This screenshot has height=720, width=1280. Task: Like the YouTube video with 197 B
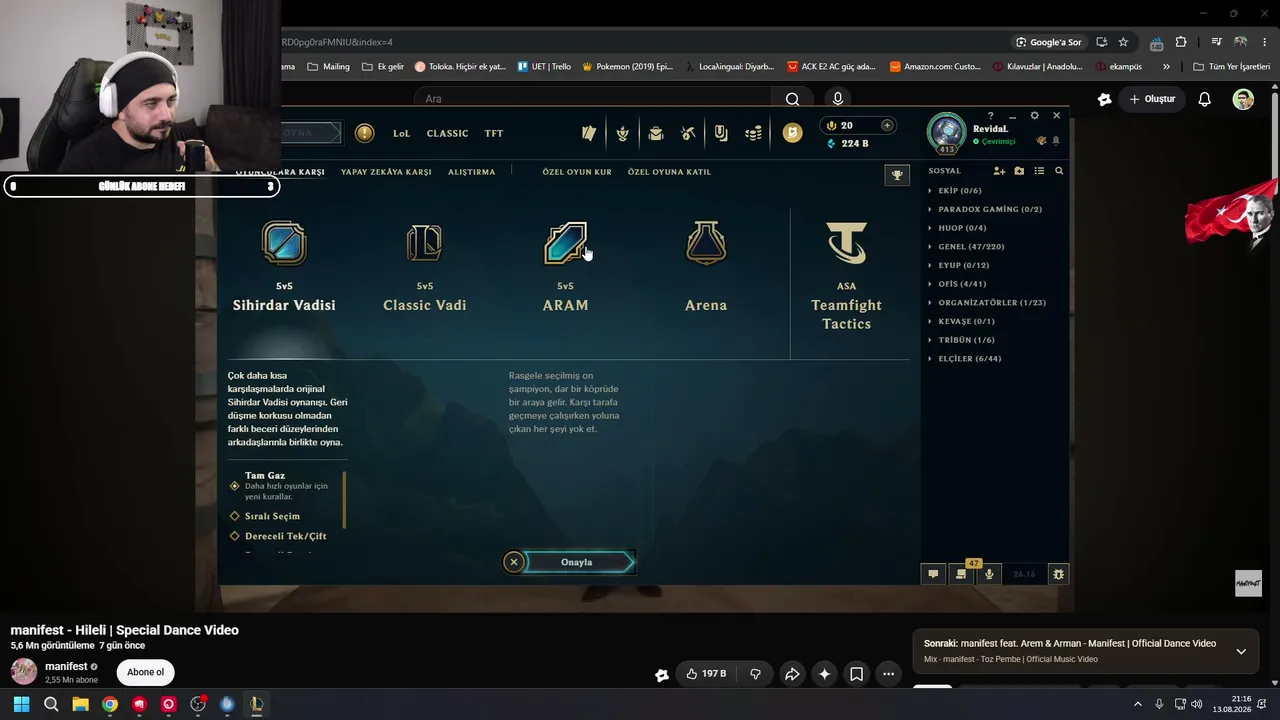click(x=706, y=674)
